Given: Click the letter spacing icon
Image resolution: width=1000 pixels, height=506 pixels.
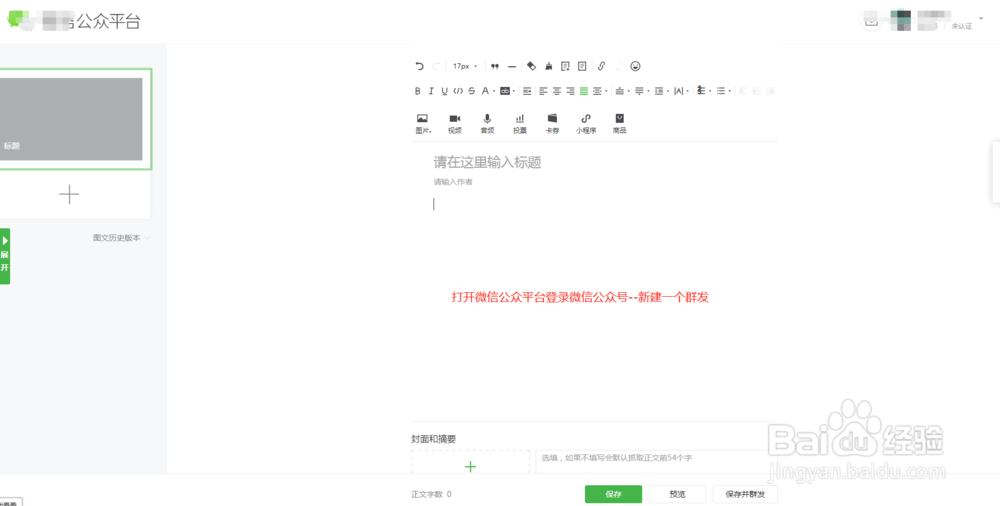Looking at the screenshot, I should click(x=679, y=91).
